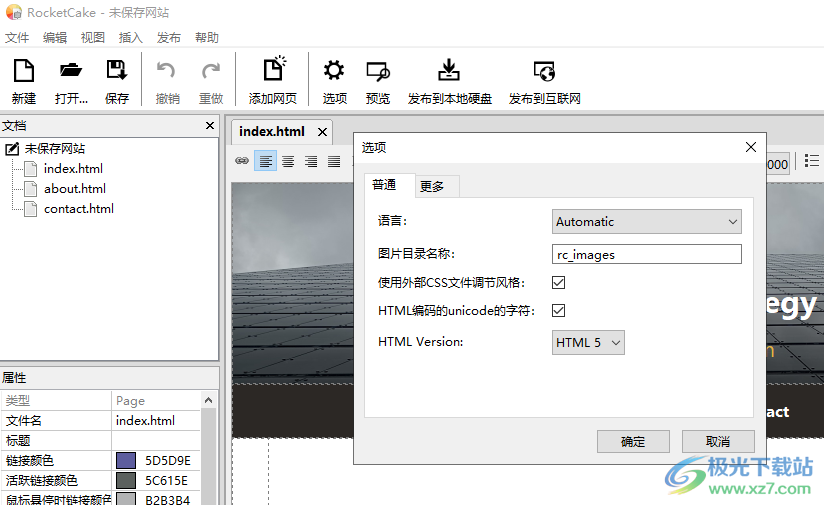Image resolution: width=824 pixels, height=505 pixels.
Task: Add a page with the 添加网页 icon
Action: pyautogui.click(x=273, y=68)
